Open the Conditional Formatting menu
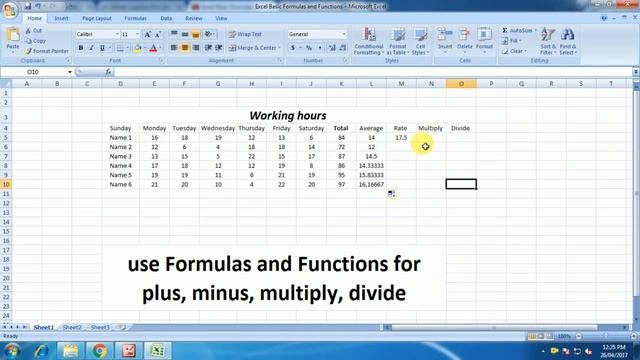This screenshot has height=360, width=640. 369,41
